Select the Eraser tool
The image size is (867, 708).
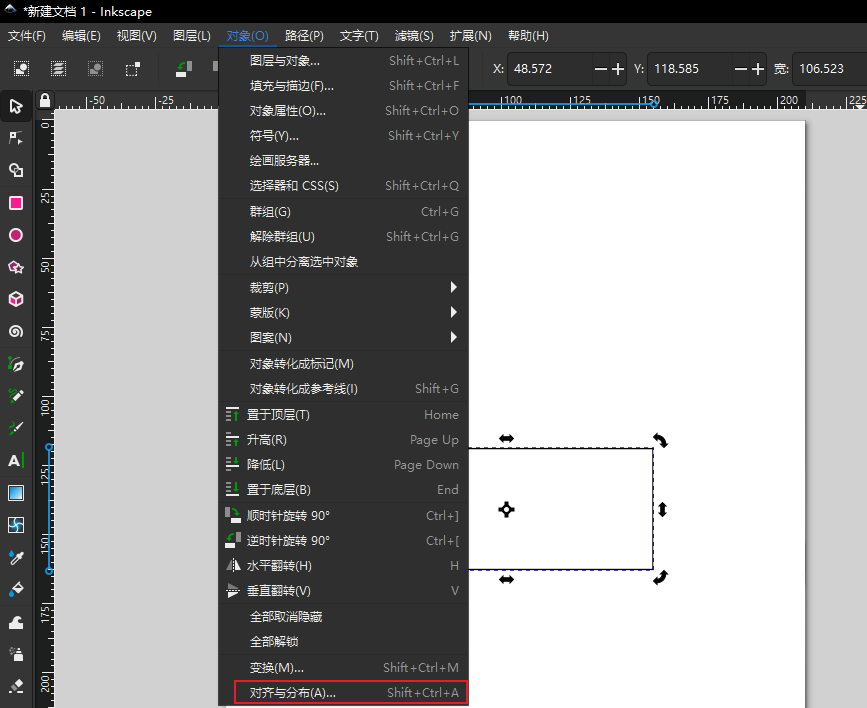pyautogui.click(x=16, y=686)
